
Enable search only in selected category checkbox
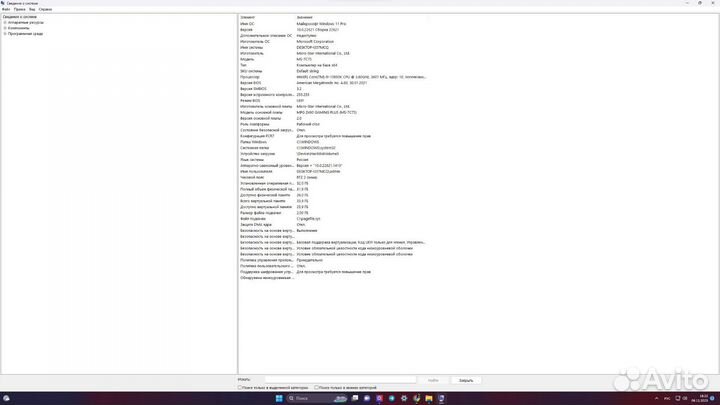click(240, 388)
